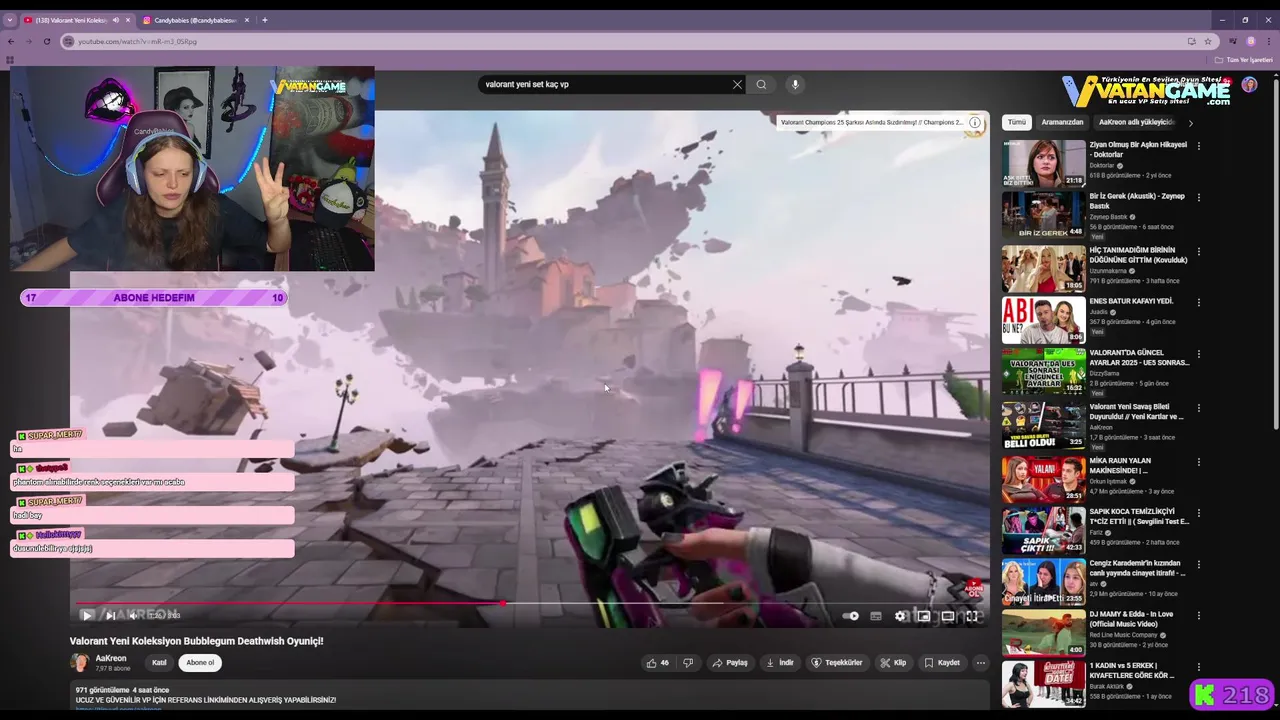The height and width of the screenshot is (720, 1280).
Task: Click the İndir download button
Action: click(779, 663)
